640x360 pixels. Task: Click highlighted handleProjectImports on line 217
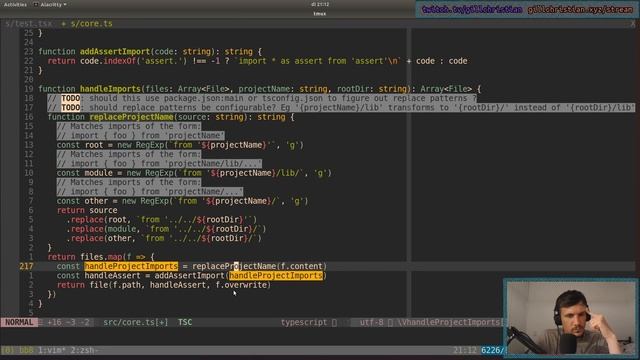pyautogui.click(x=131, y=267)
